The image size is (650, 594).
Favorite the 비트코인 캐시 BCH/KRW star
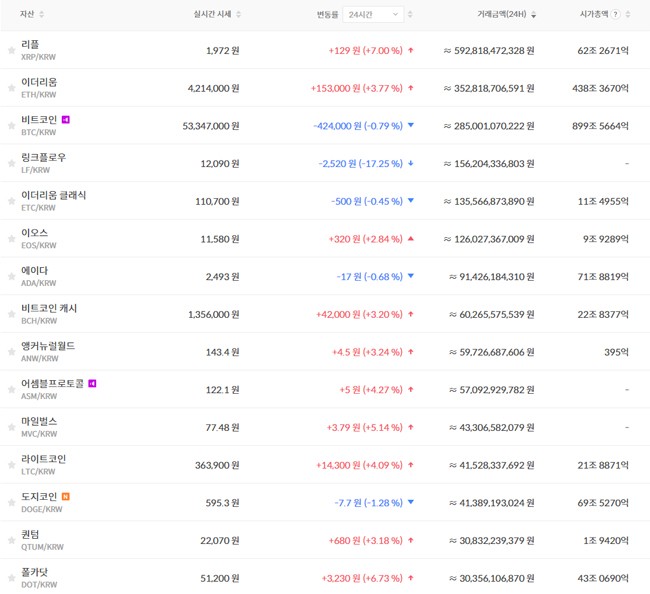tap(12, 315)
